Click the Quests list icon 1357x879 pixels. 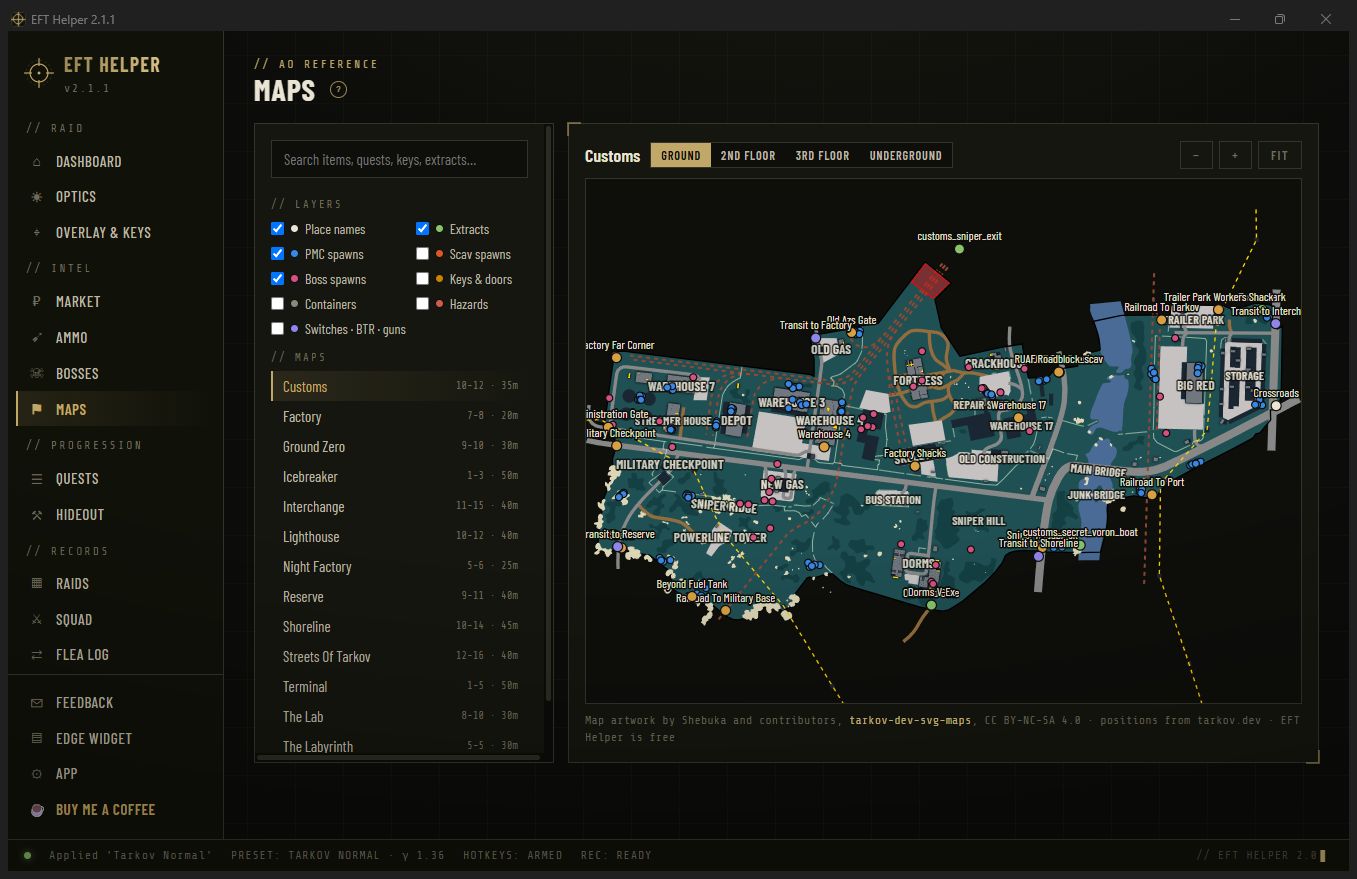(37, 479)
